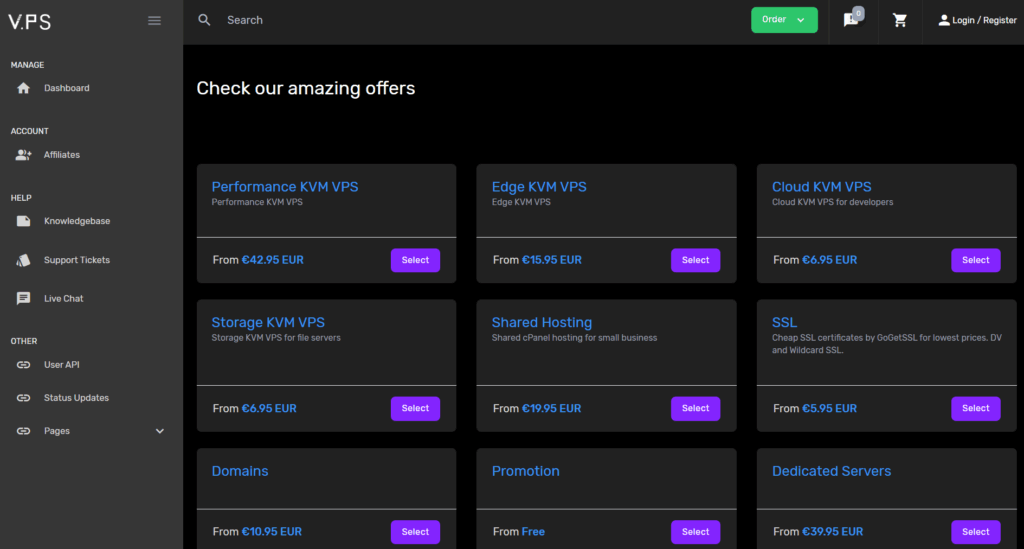
Task: Toggle the hamburger sidebar menu icon
Action: (154, 21)
